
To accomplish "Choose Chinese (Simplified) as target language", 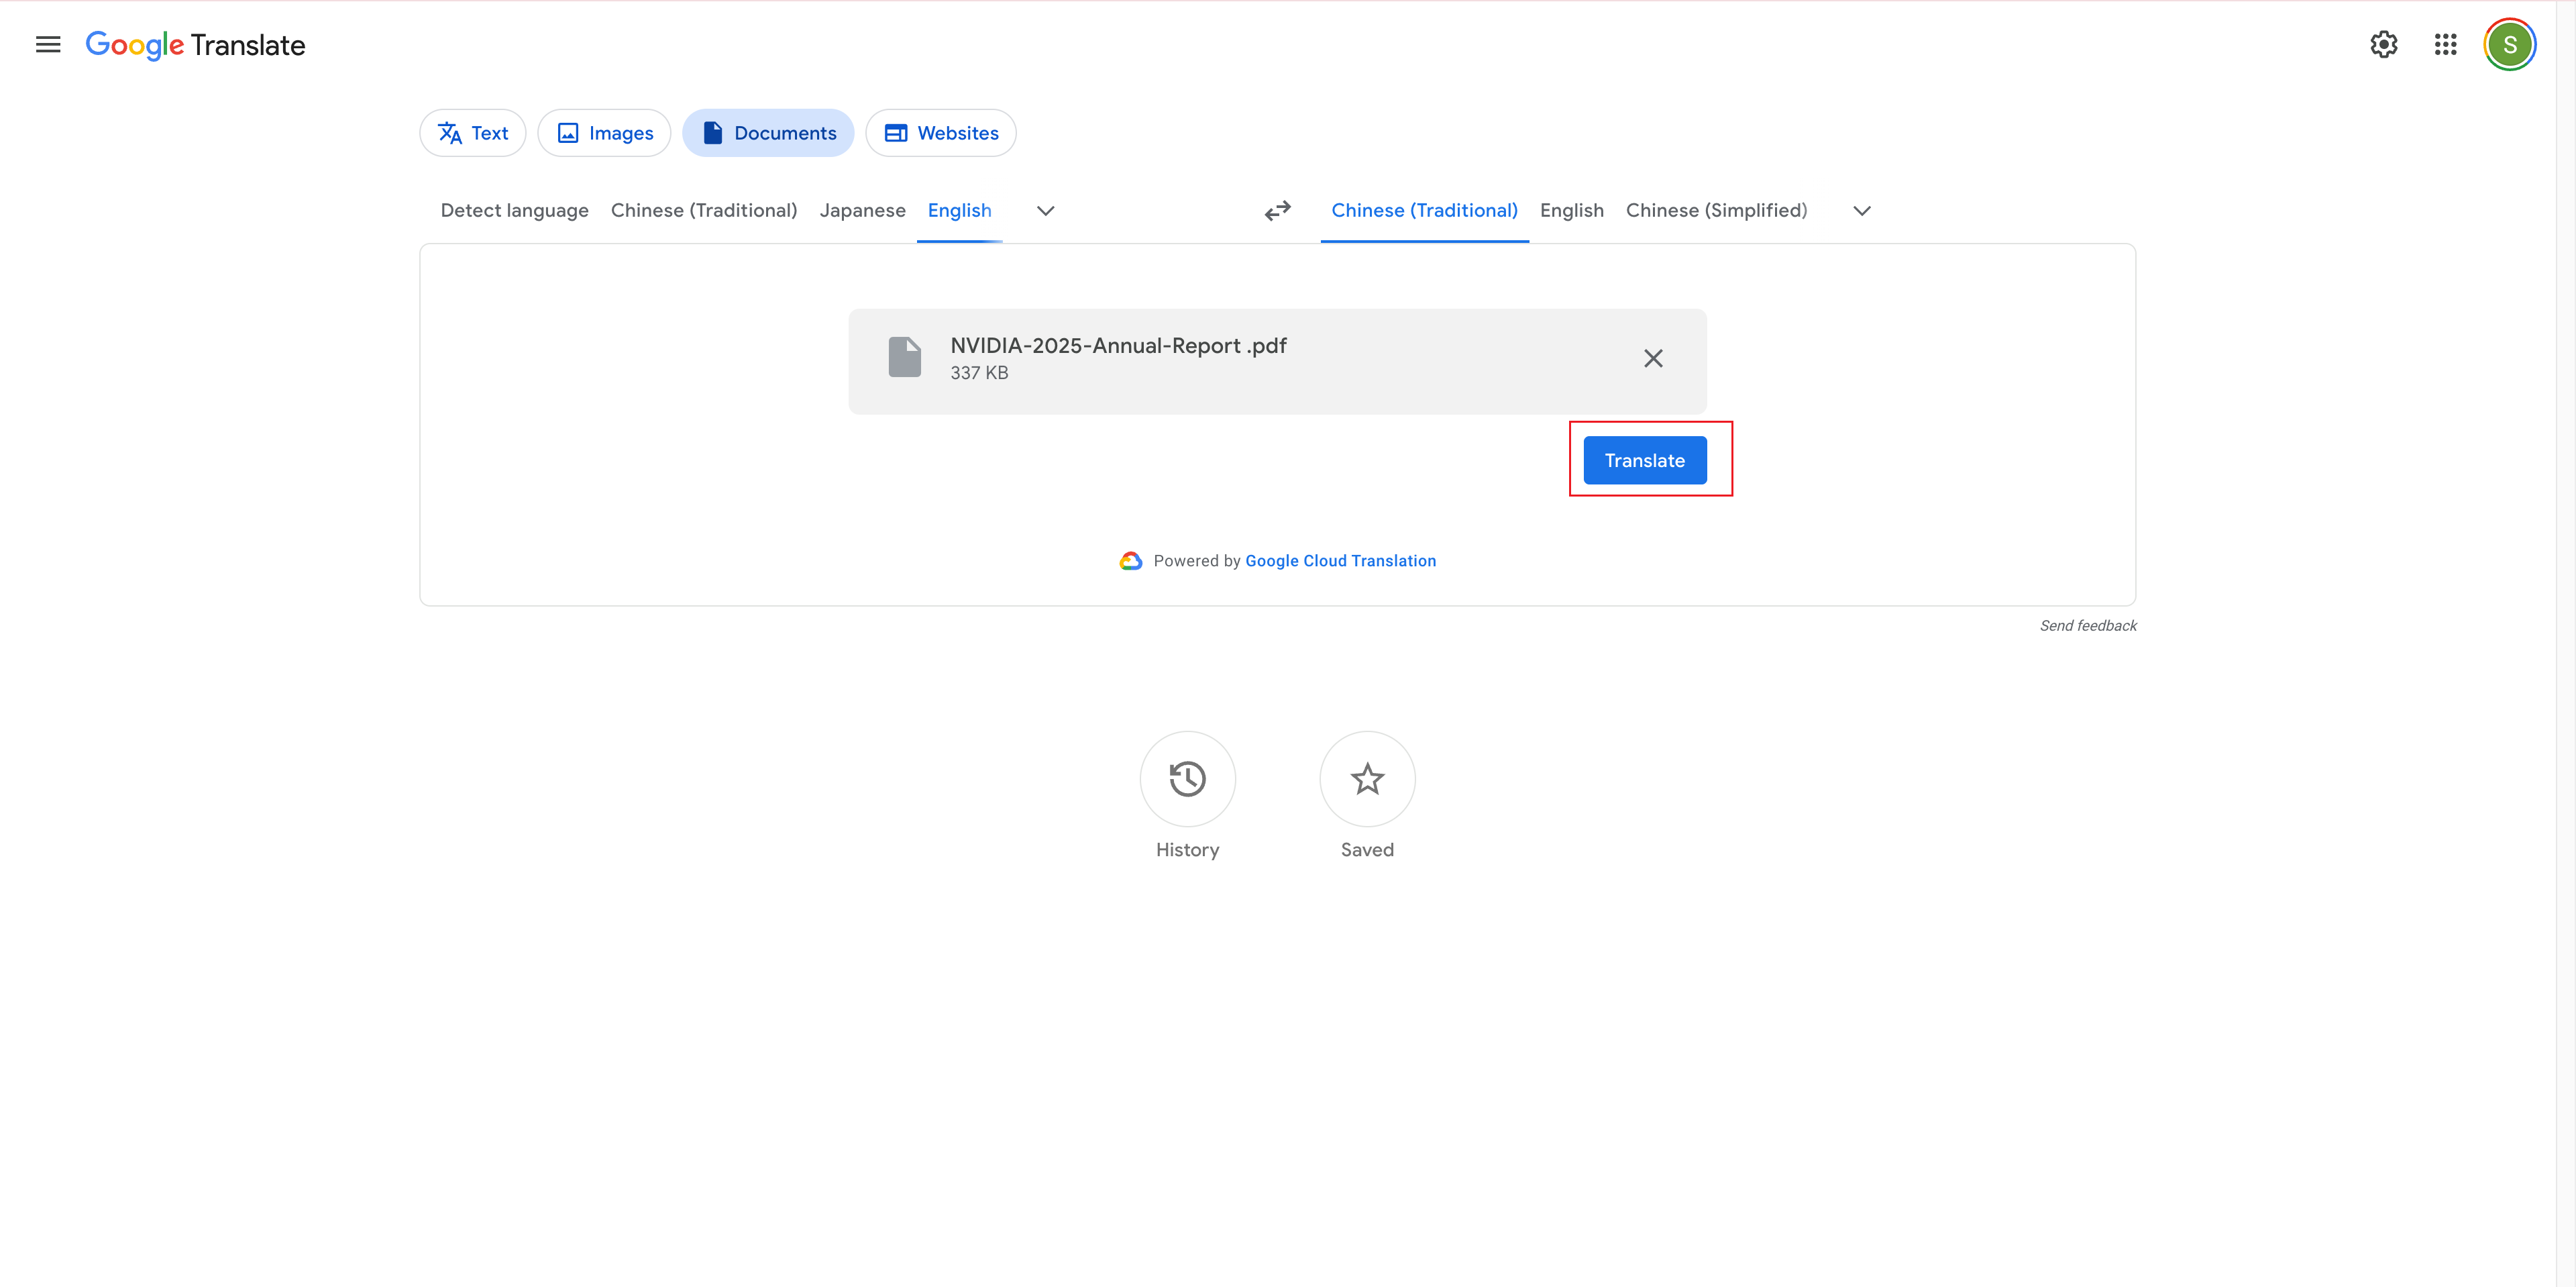I will (x=1716, y=211).
